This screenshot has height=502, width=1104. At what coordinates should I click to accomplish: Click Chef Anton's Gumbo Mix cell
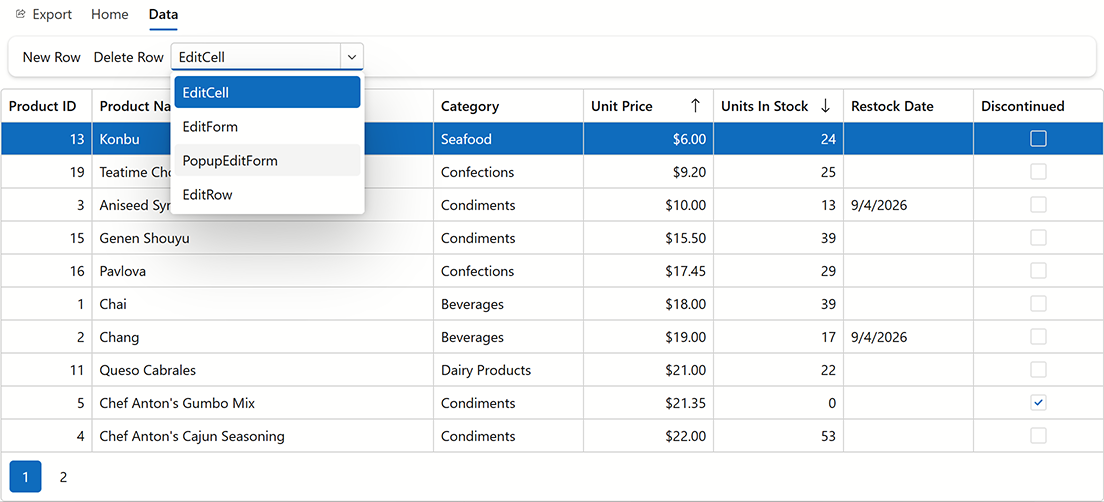tap(263, 403)
